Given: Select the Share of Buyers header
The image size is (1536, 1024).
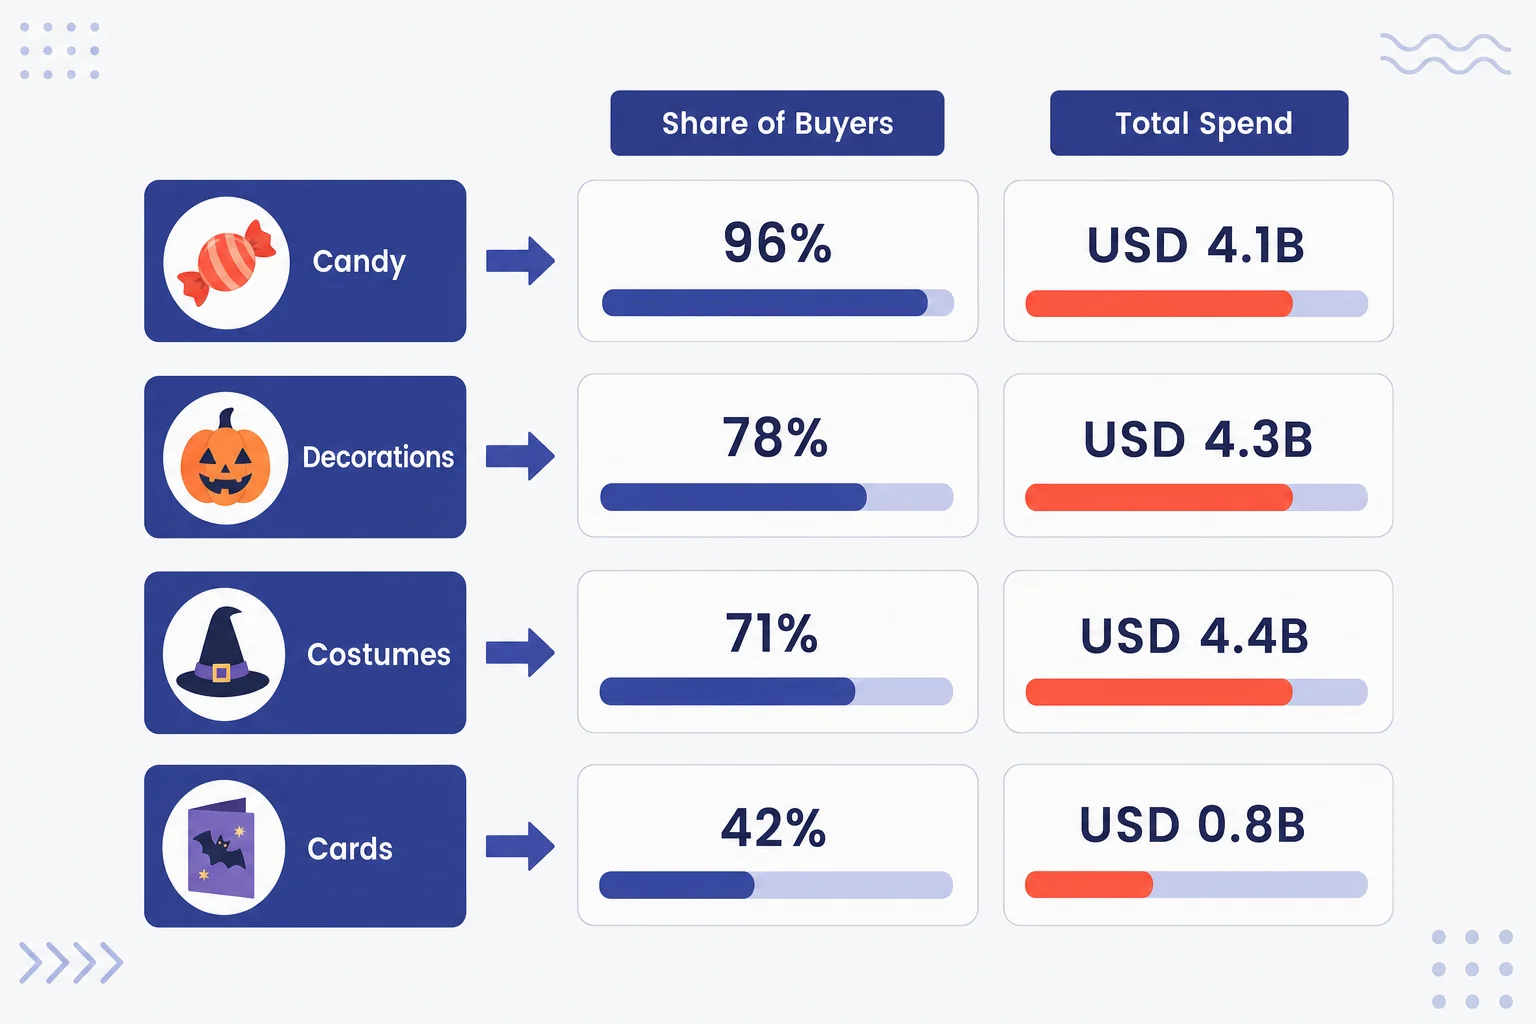Looking at the screenshot, I should click(x=777, y=123).
